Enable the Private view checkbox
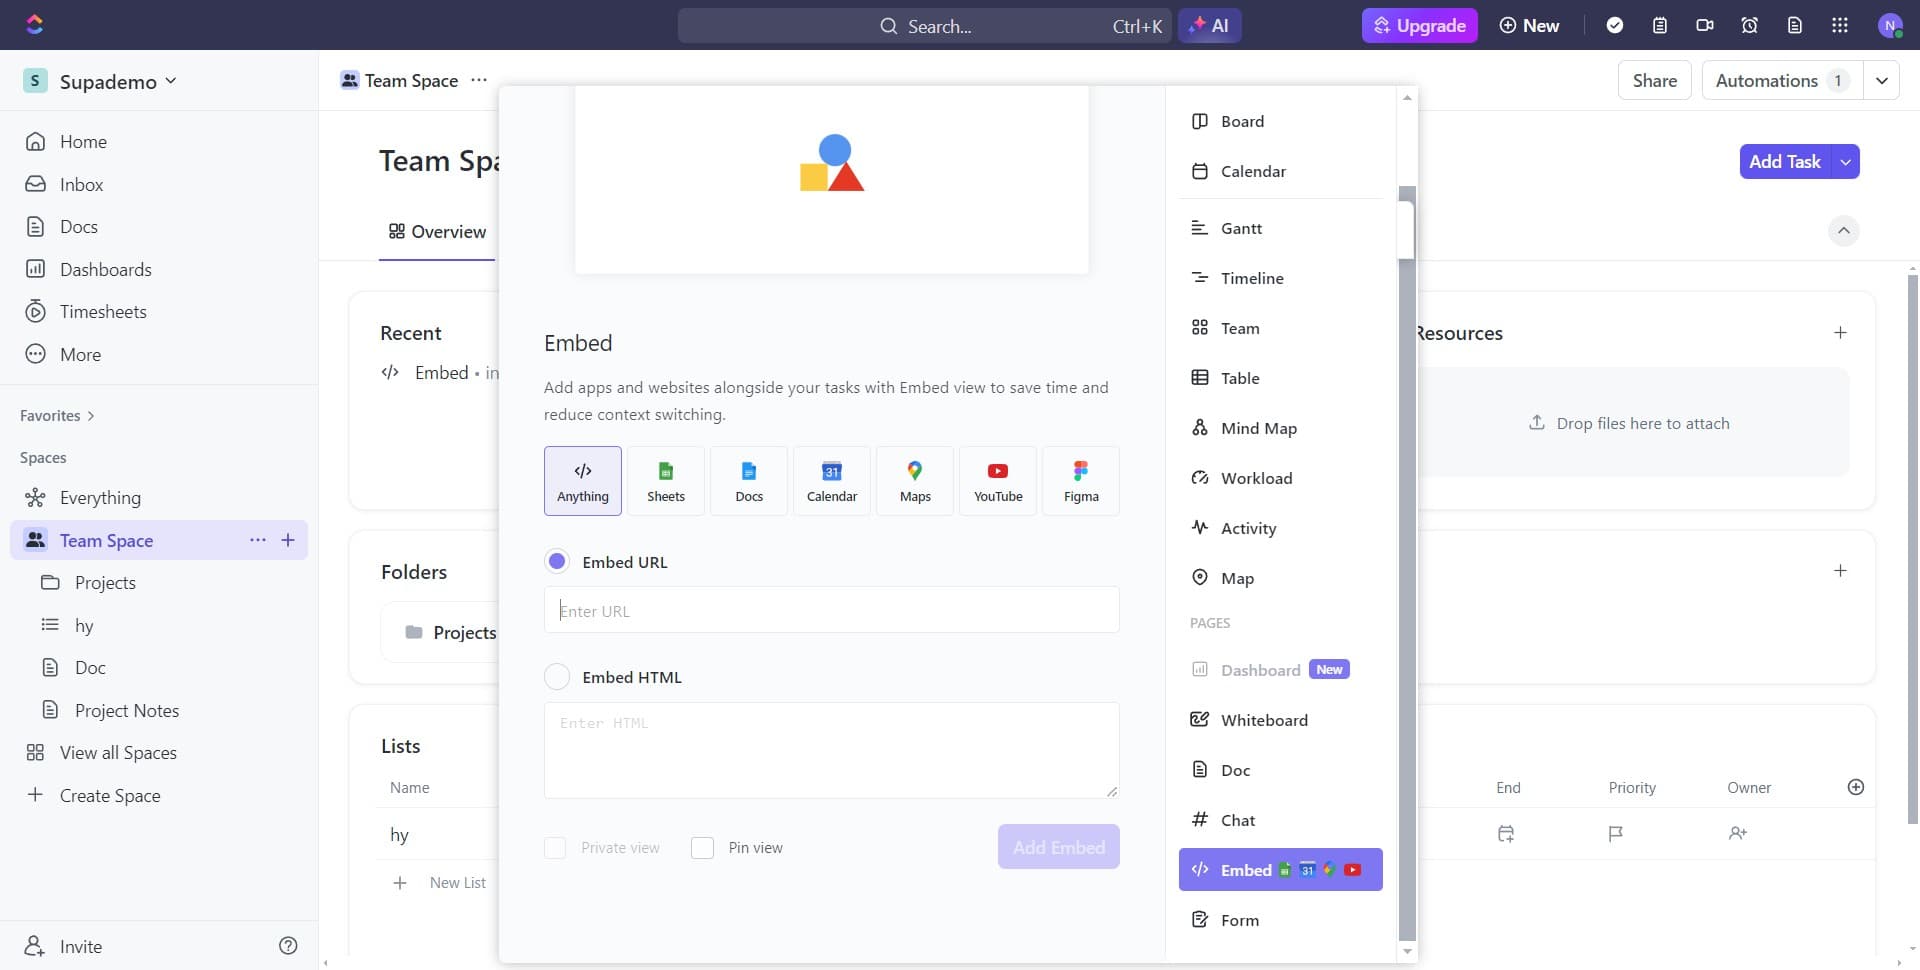Viewport: 1920px width, 970px height. pyautogui.click(x=555, y=847)
